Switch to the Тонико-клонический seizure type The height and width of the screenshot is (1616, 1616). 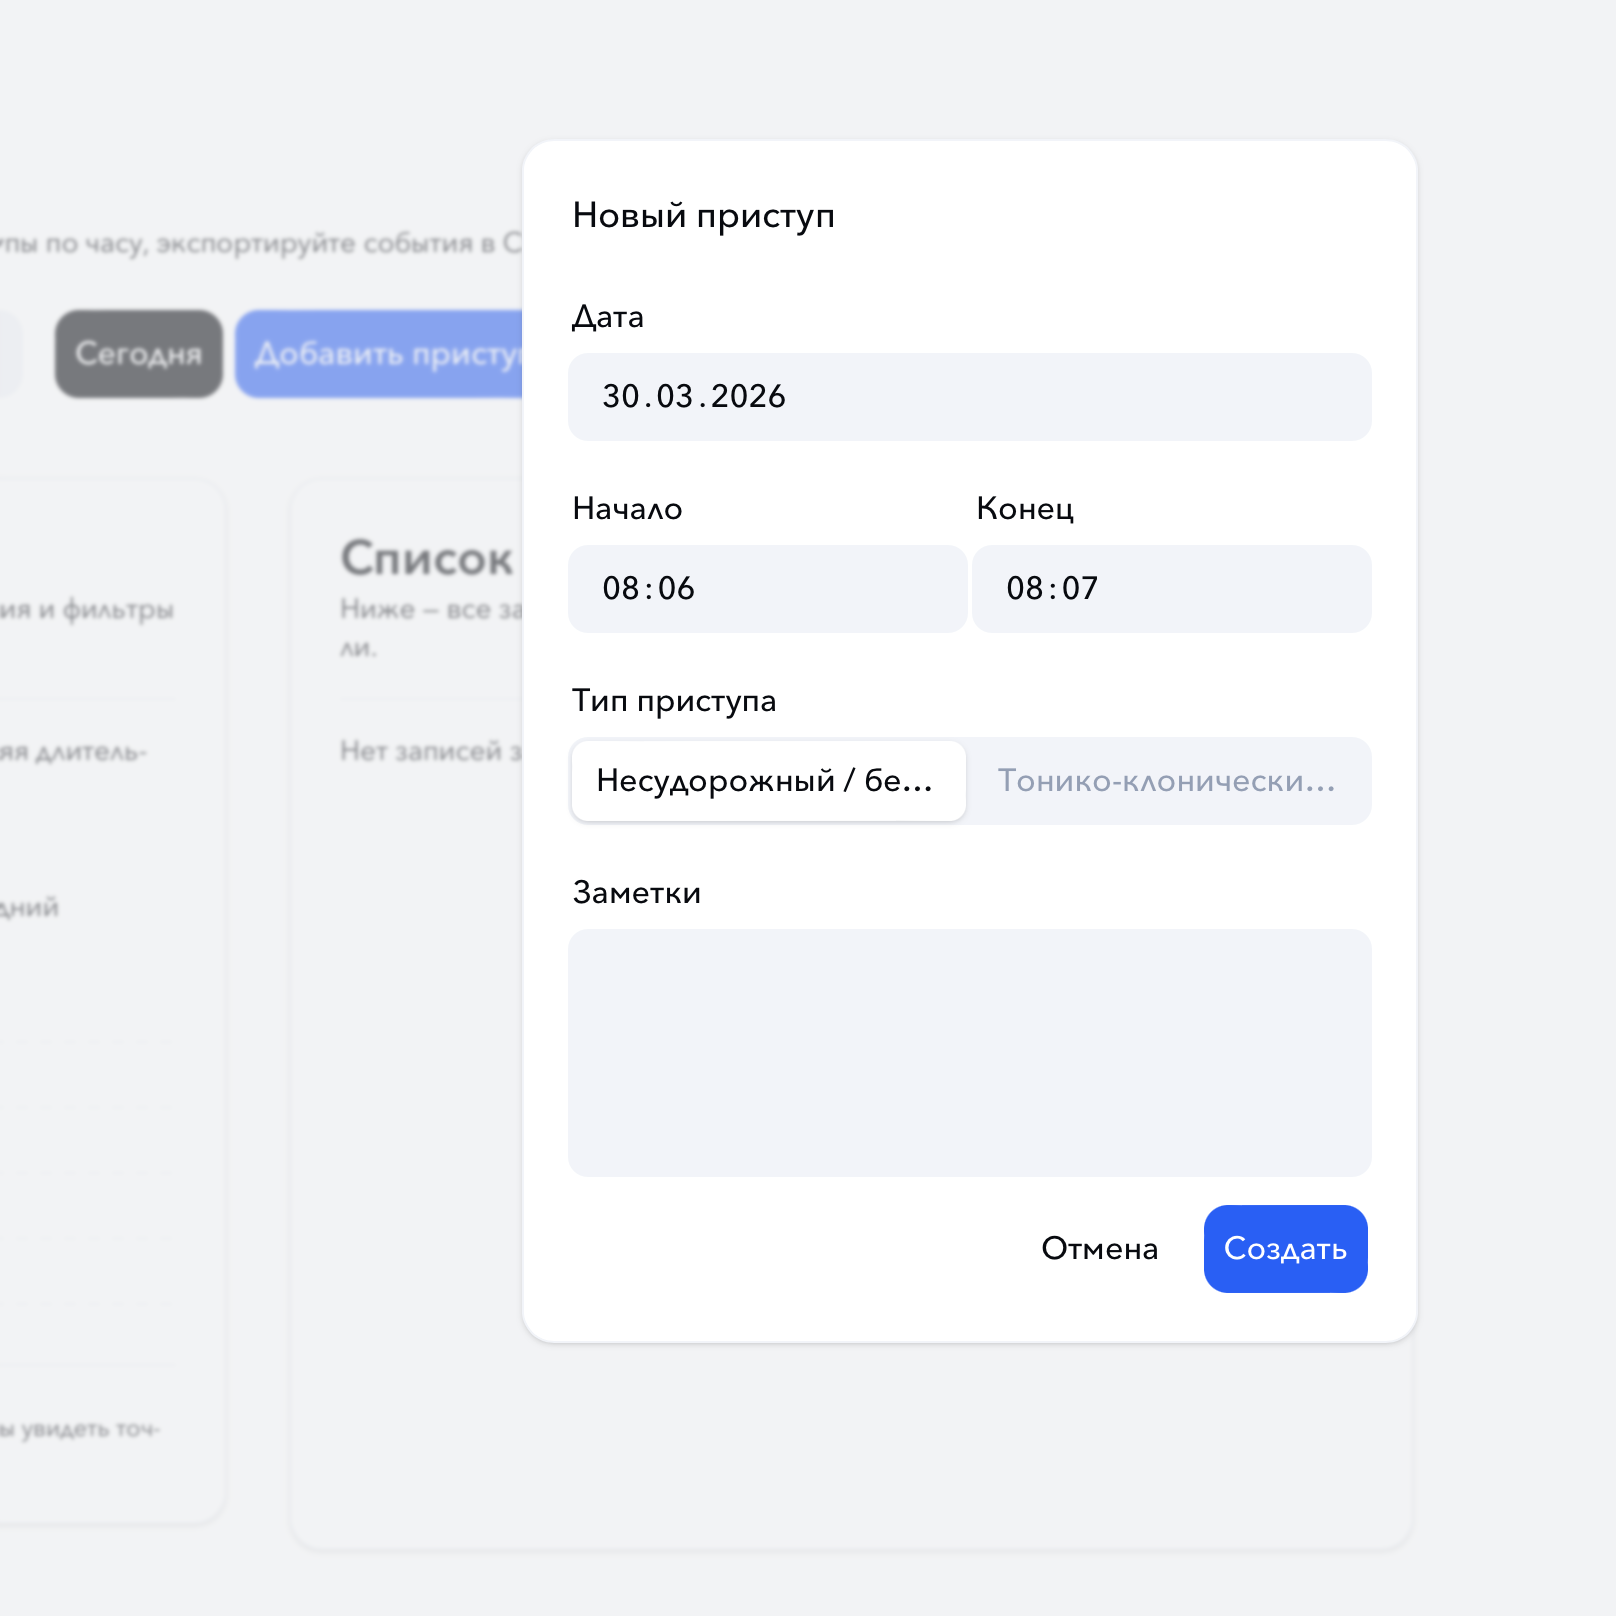coord(1167,781)
